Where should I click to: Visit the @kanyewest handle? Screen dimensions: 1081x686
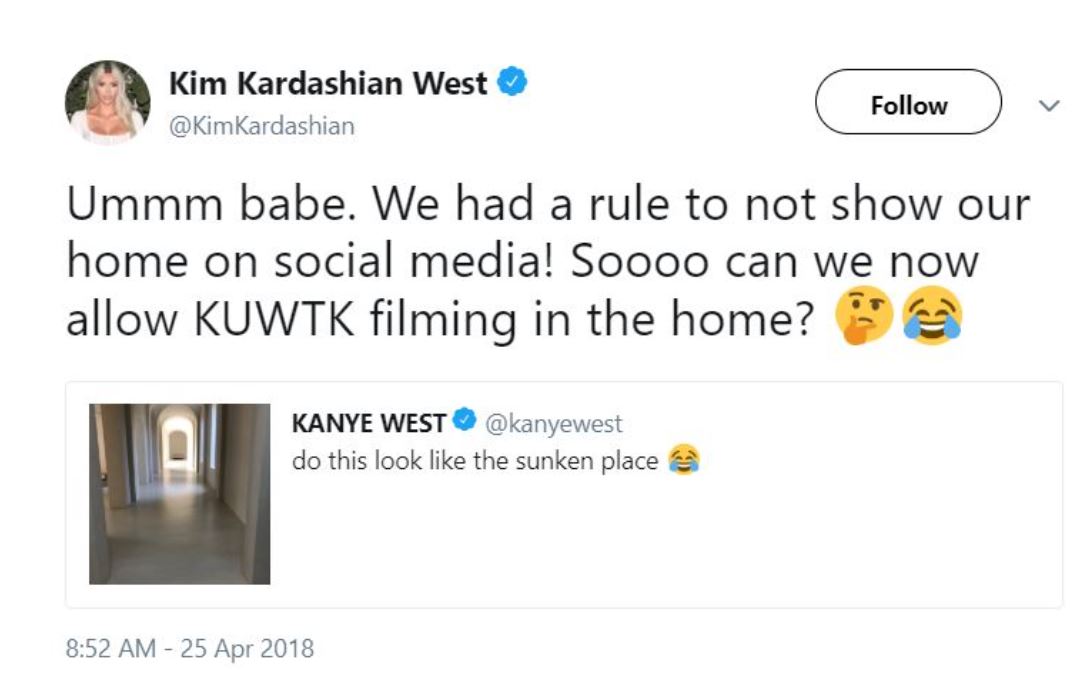tap(553, 423)
